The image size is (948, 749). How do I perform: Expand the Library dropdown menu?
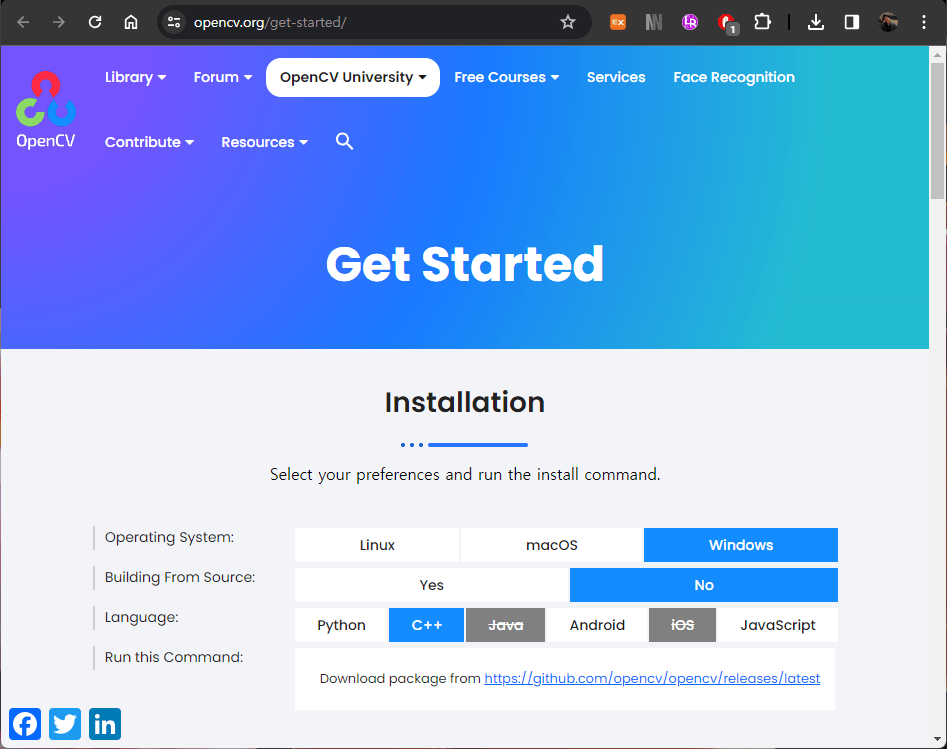[x=135, y=77]
